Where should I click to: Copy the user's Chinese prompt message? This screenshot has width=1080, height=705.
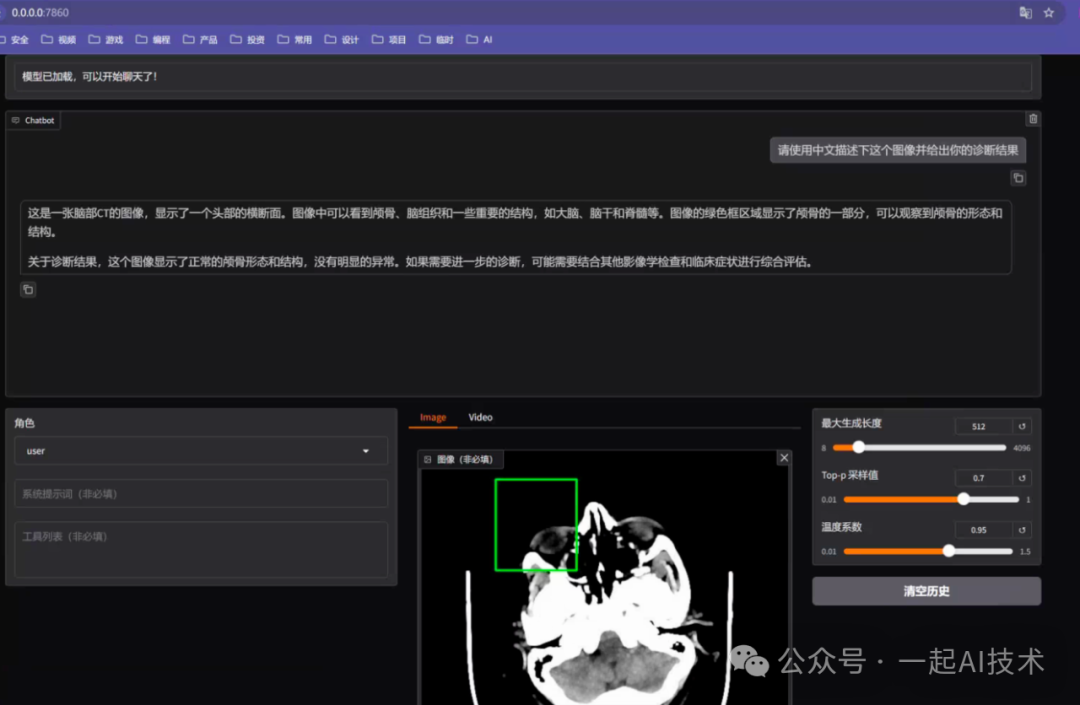tap(1018, 177)
